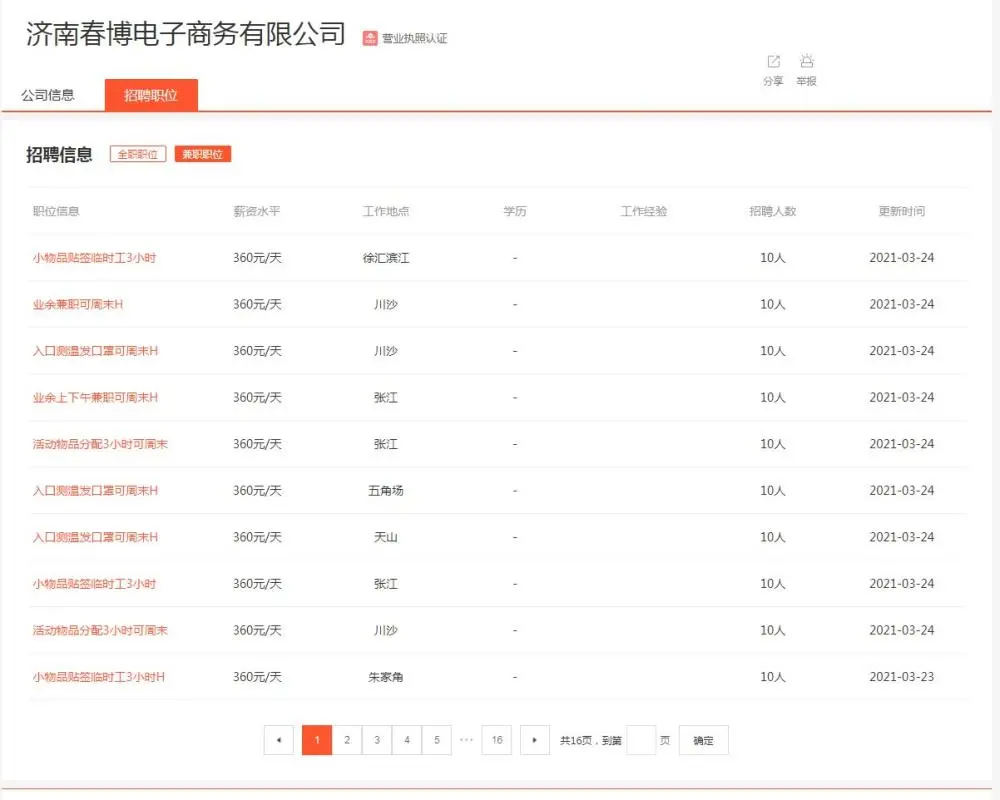Toggle the 全职职位 filter
Screen dimensions: 1000x800
(x=137, y=154)
